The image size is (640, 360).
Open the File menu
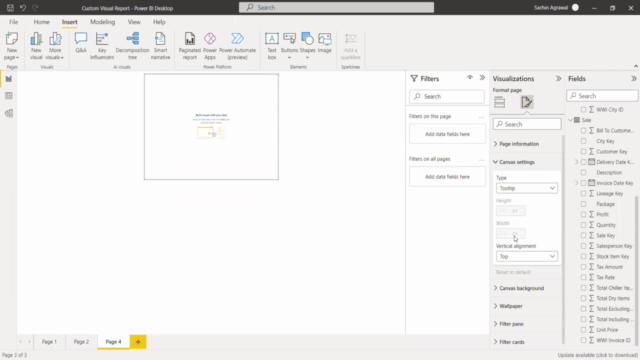point(13,22)
